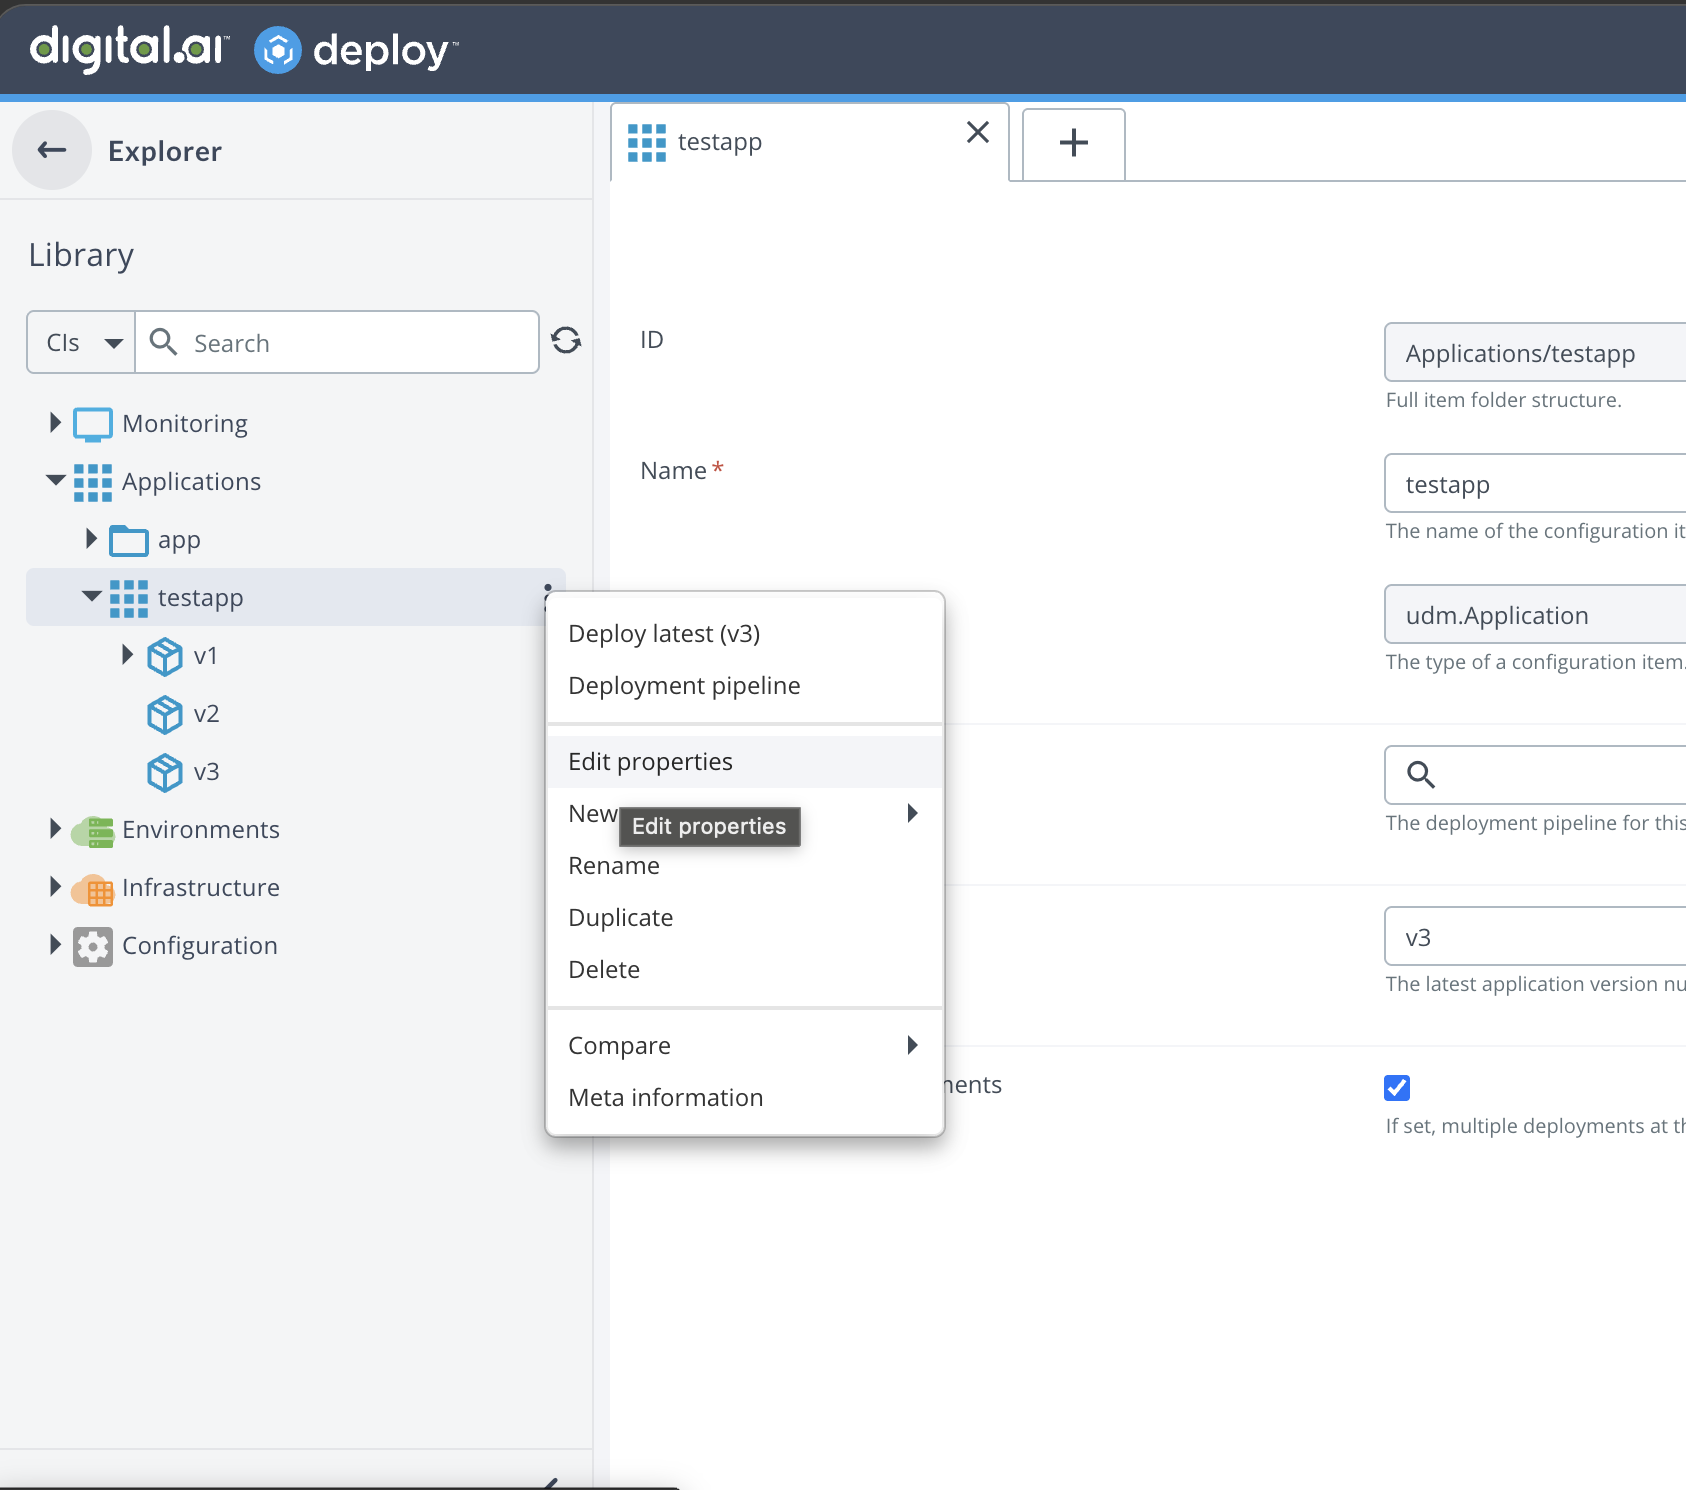Click the Name field containing testapp
Screen dimensions: 1686x1490
pos(1535,483)
